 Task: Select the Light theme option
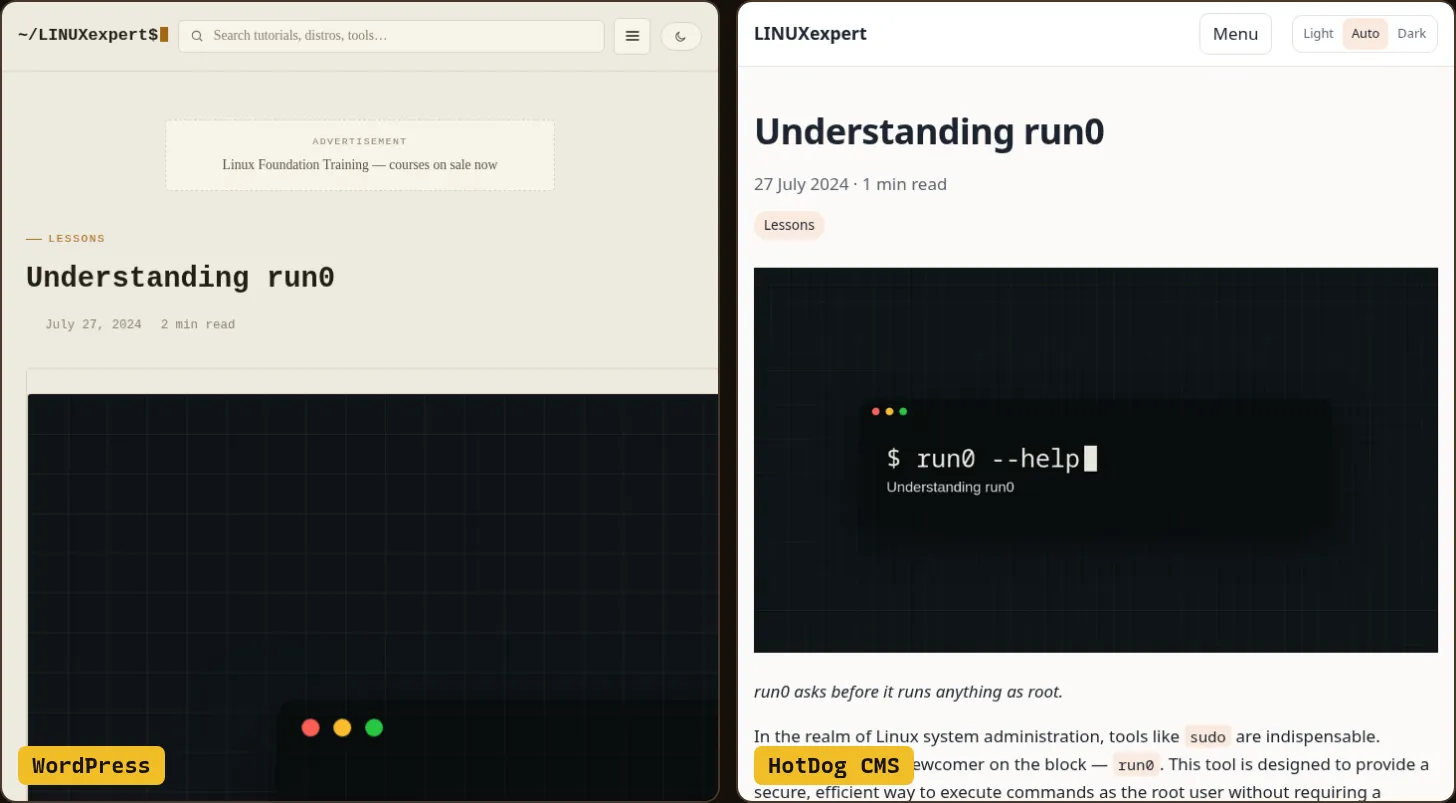[1318, 34]
